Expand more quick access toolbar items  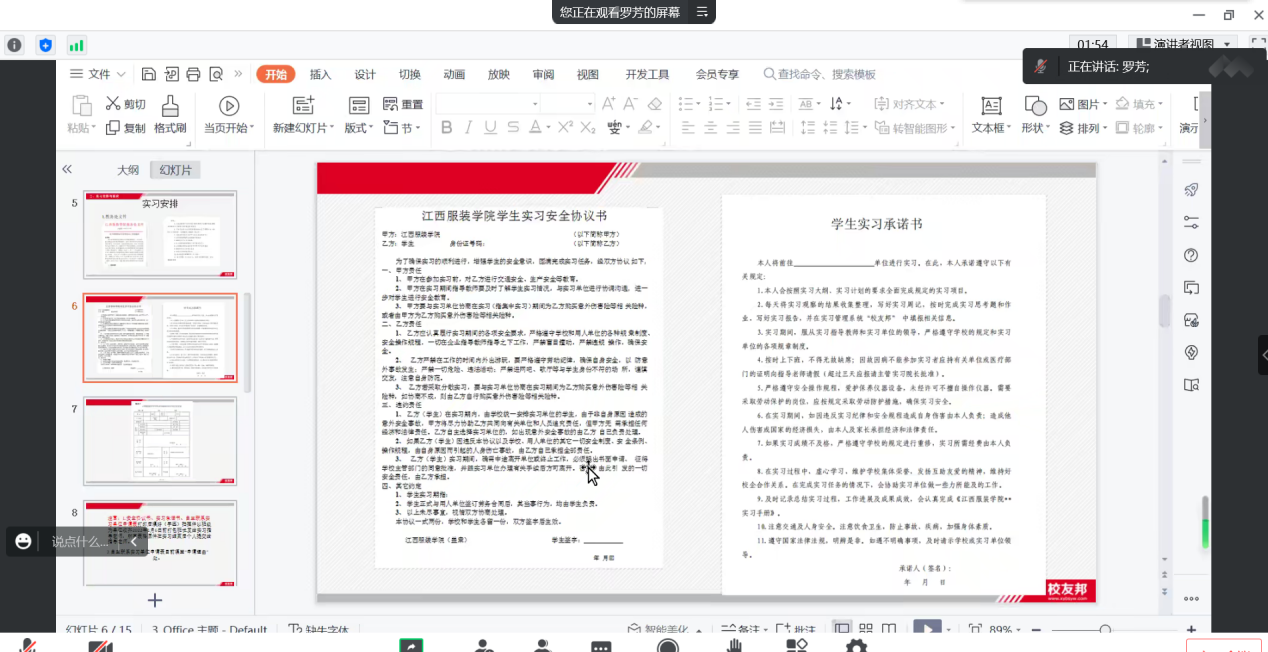click(x=238, y=74)
